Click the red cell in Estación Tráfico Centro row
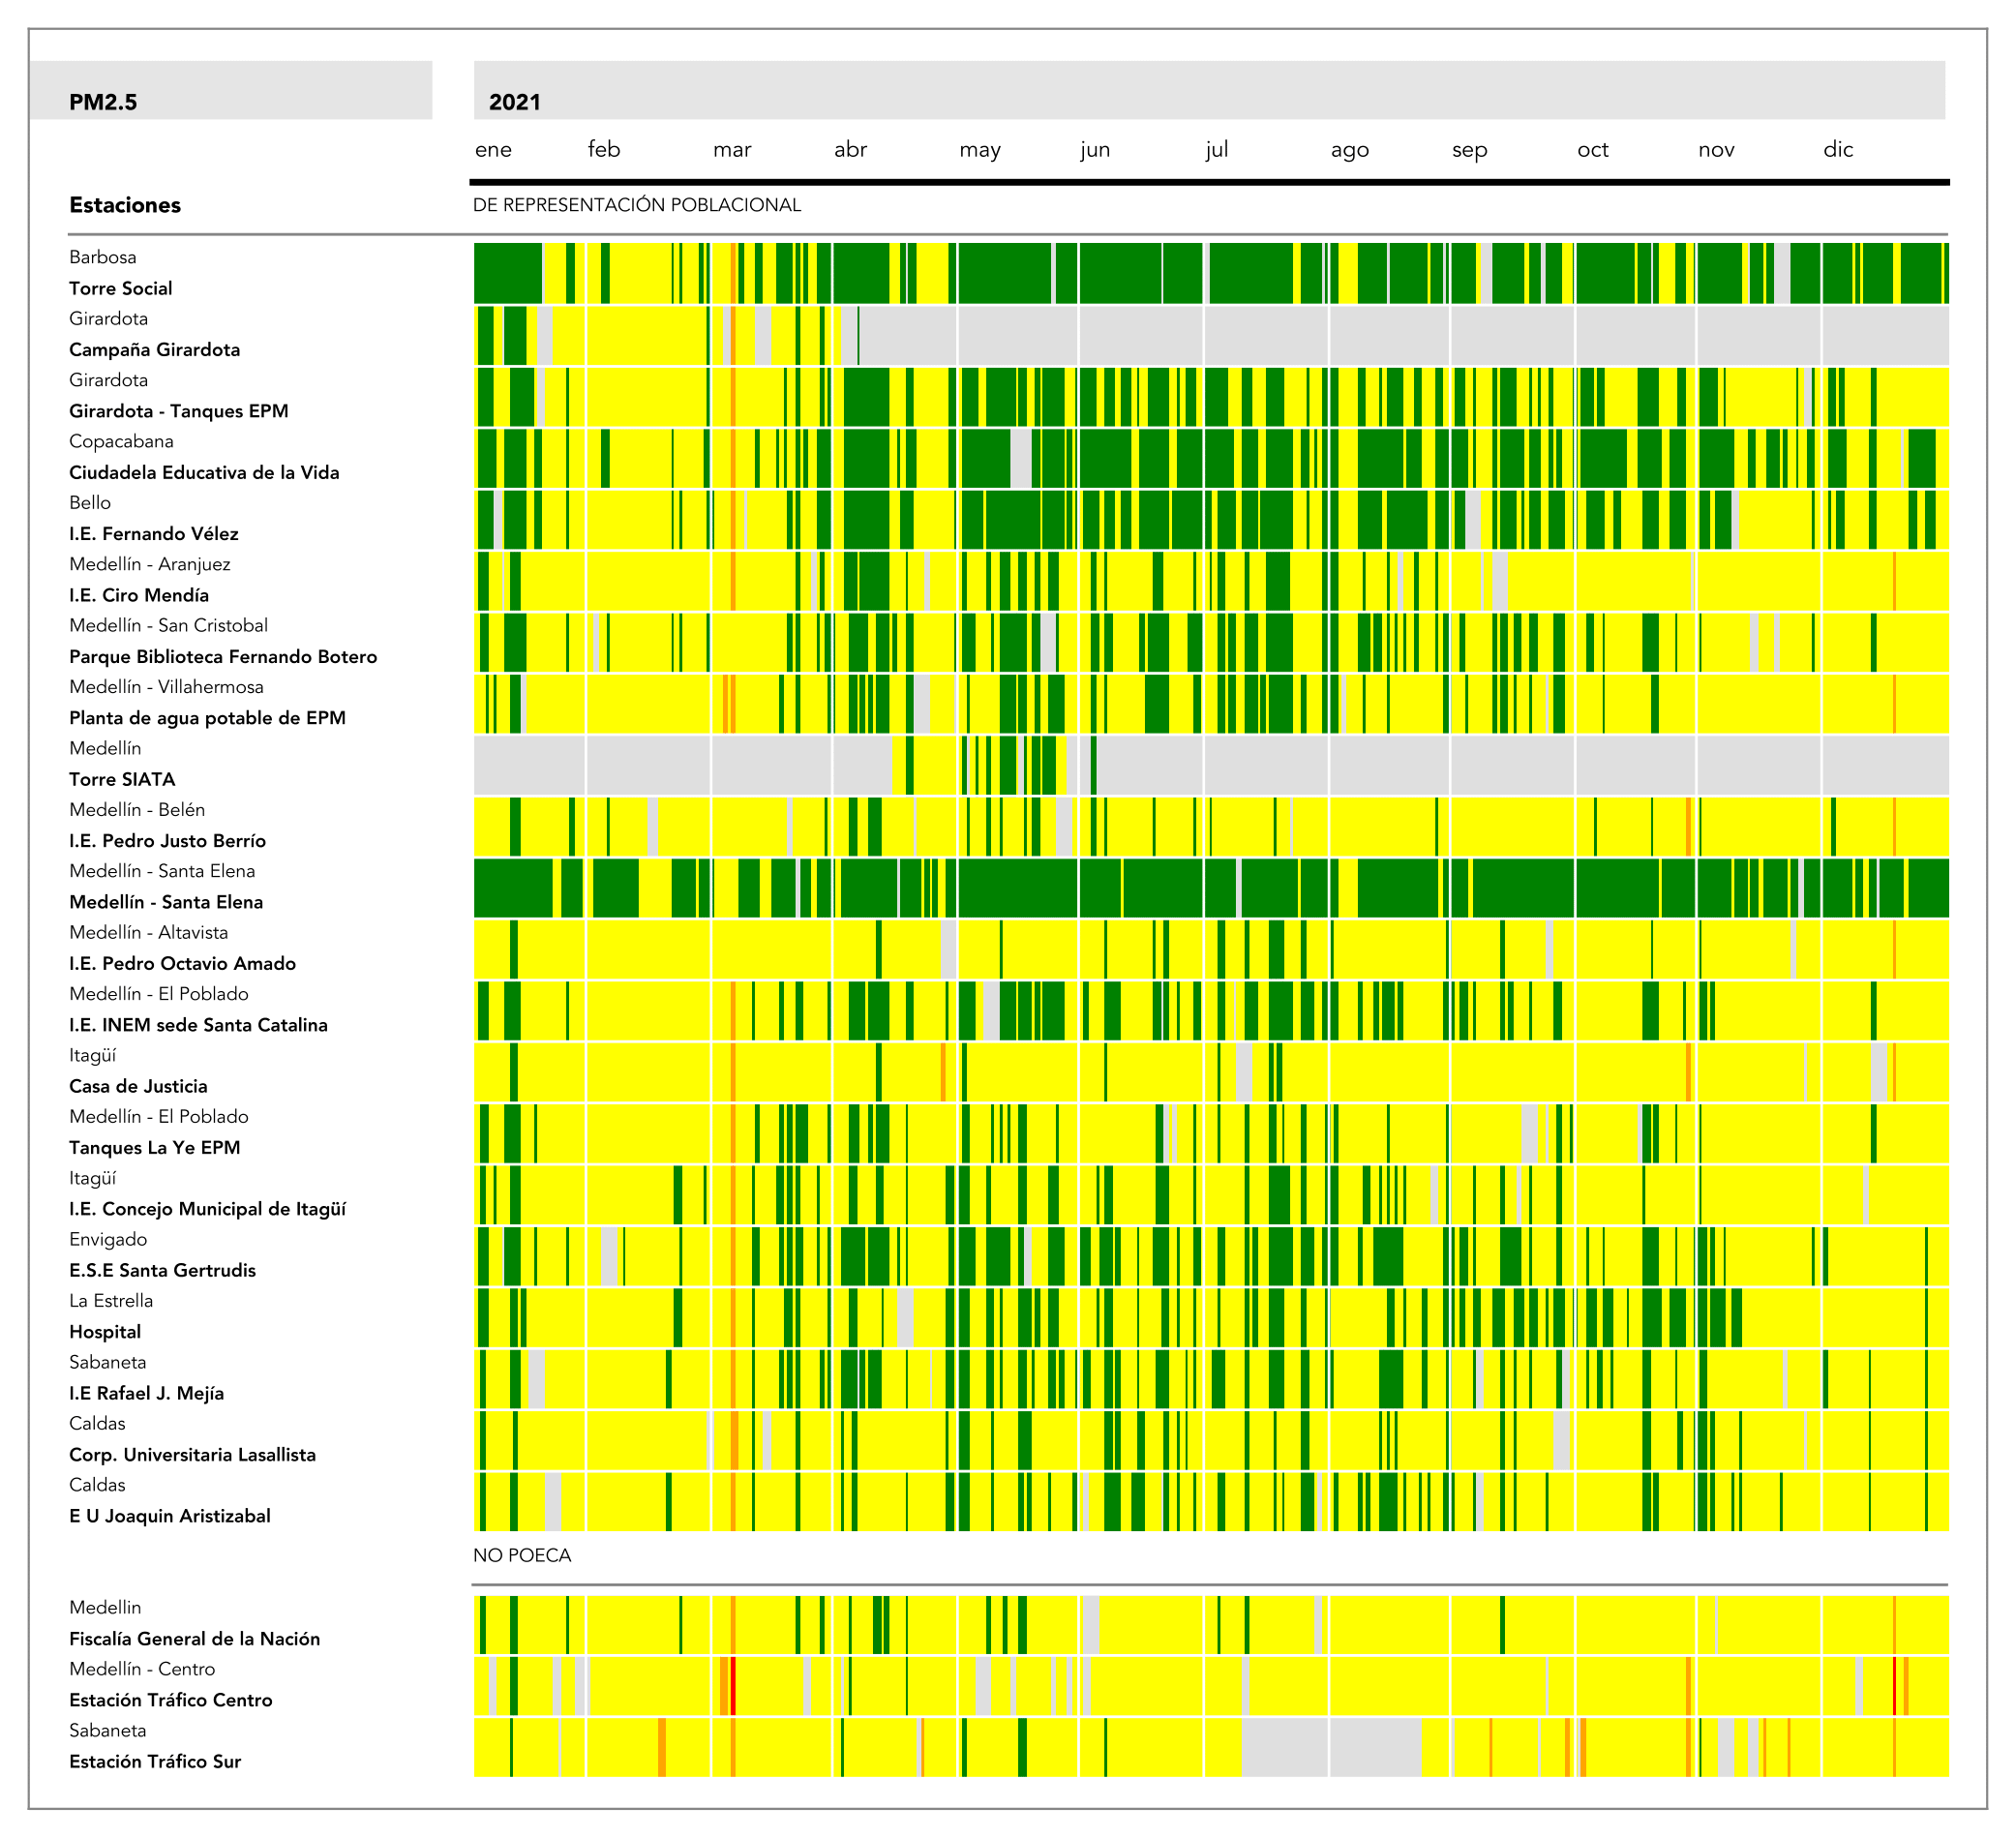Image resolution: width=2016 pixels, height=1838 pixels. 733,1686
